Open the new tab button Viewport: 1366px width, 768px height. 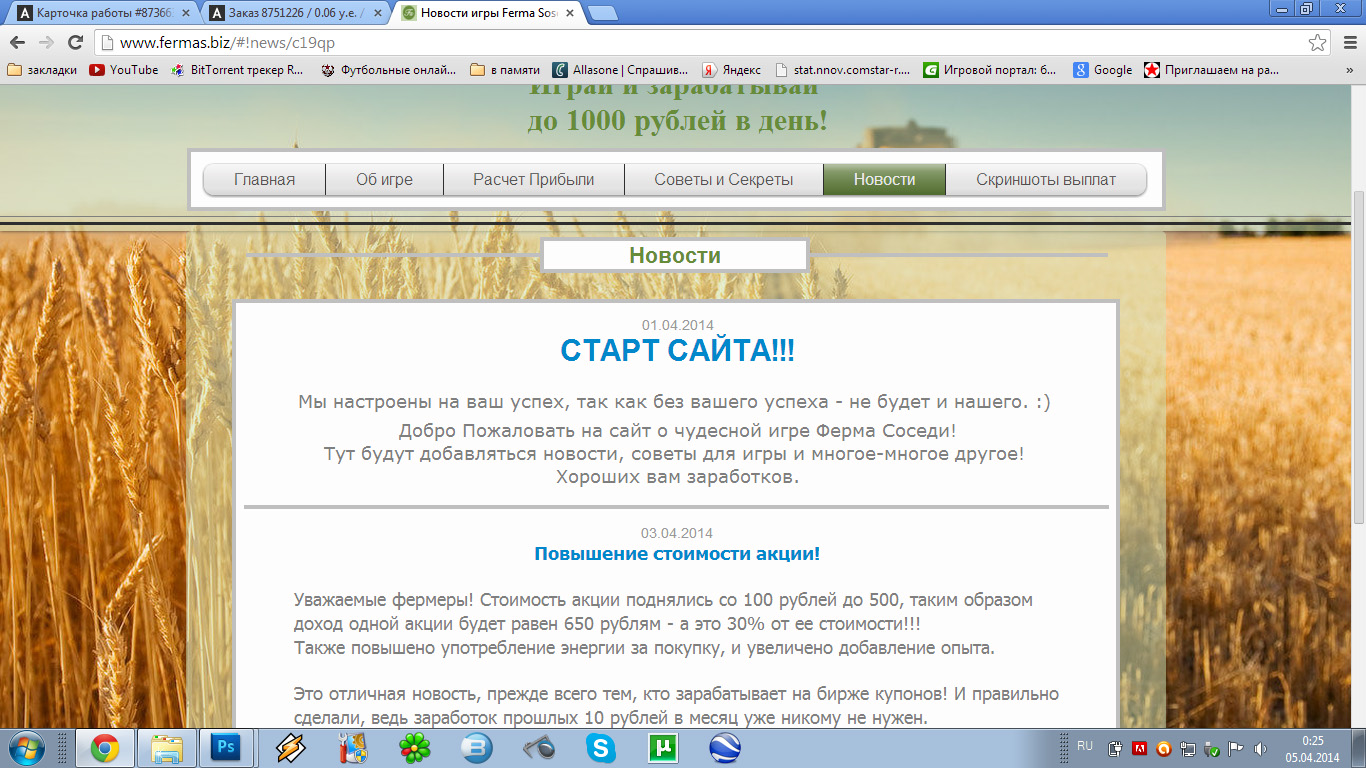click(602, 13)
